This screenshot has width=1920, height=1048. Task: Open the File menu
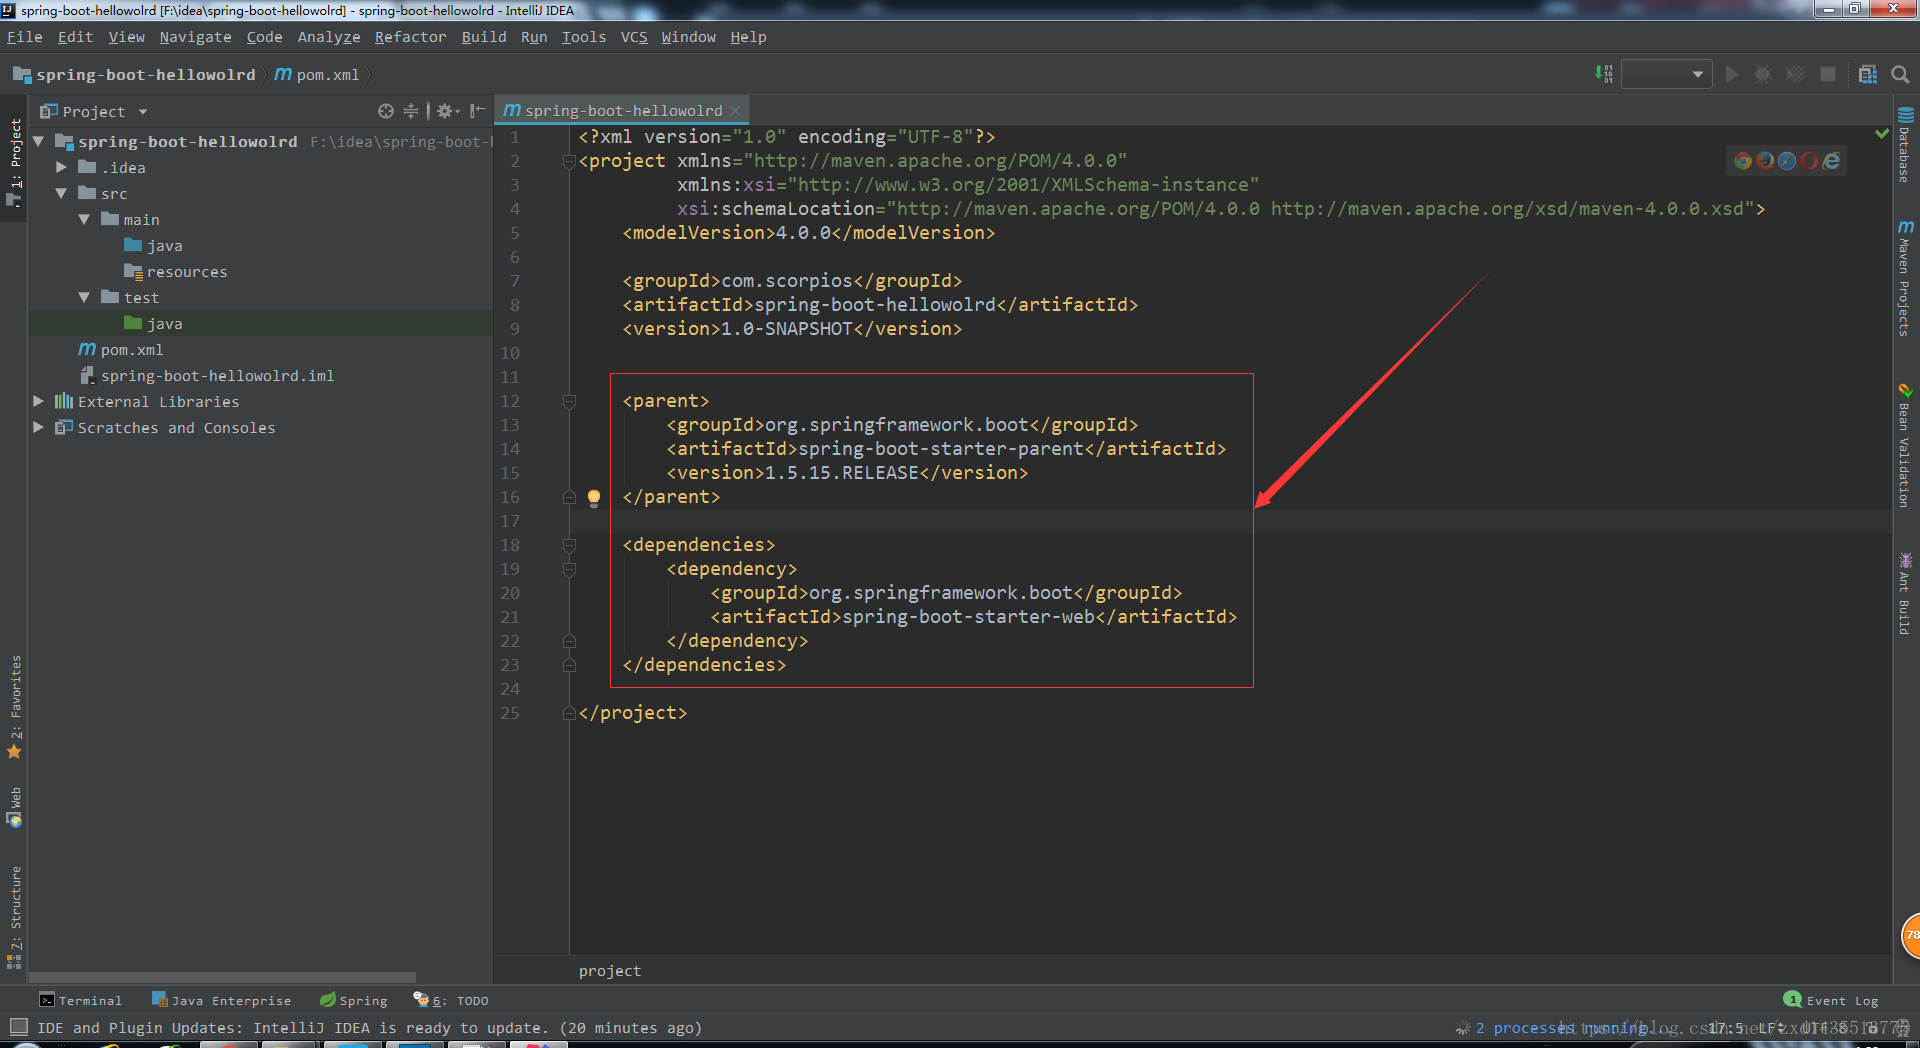(25, 37)
